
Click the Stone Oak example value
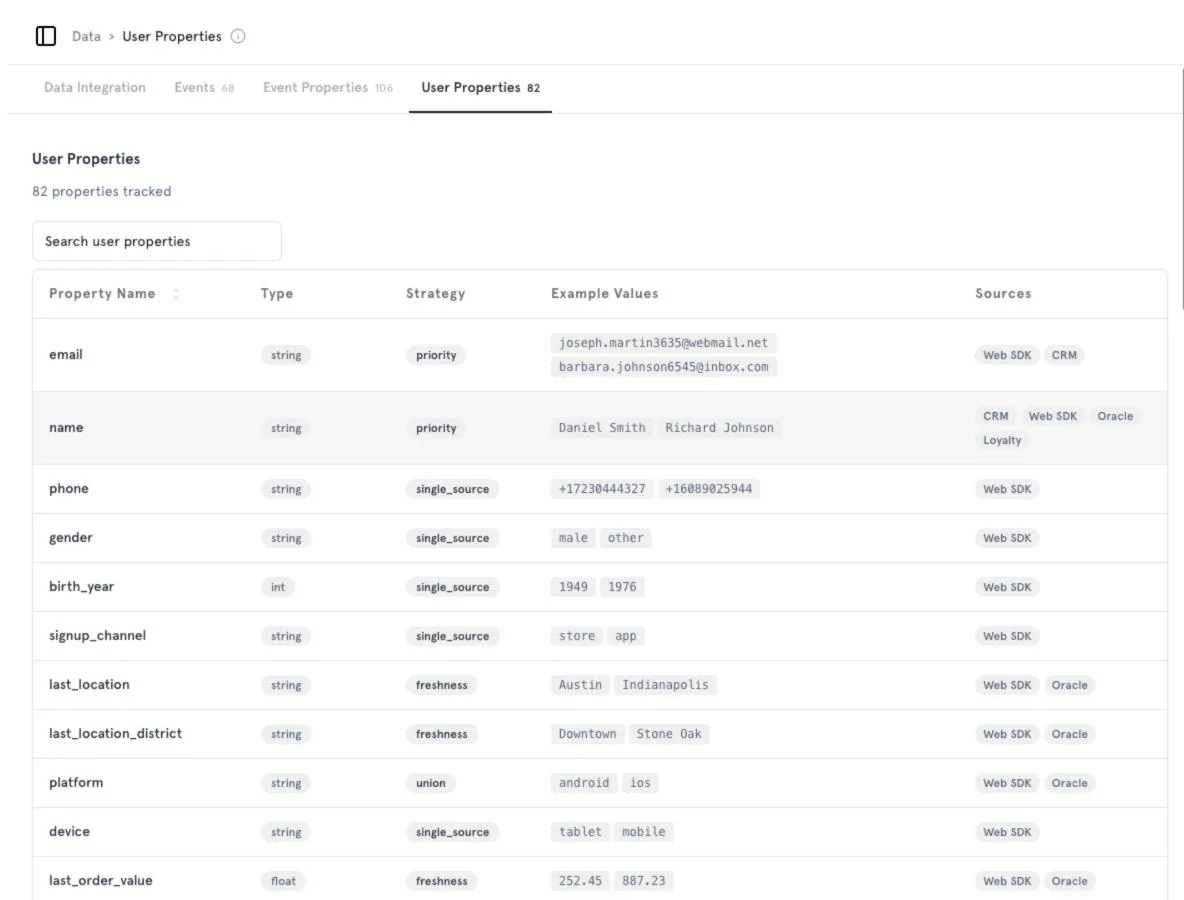669,734
